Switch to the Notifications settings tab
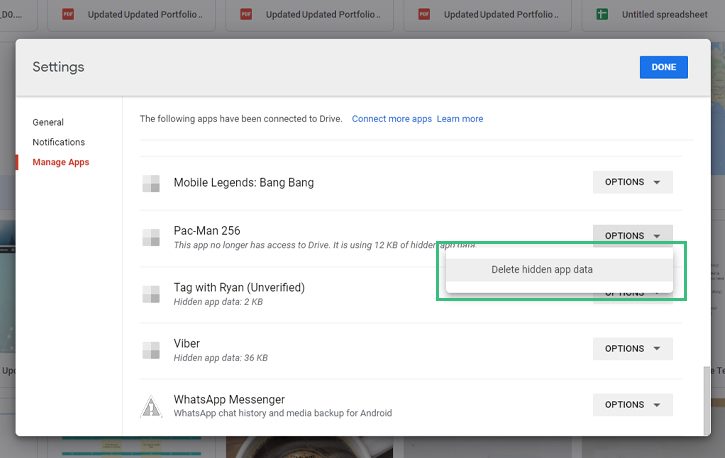 59,142
